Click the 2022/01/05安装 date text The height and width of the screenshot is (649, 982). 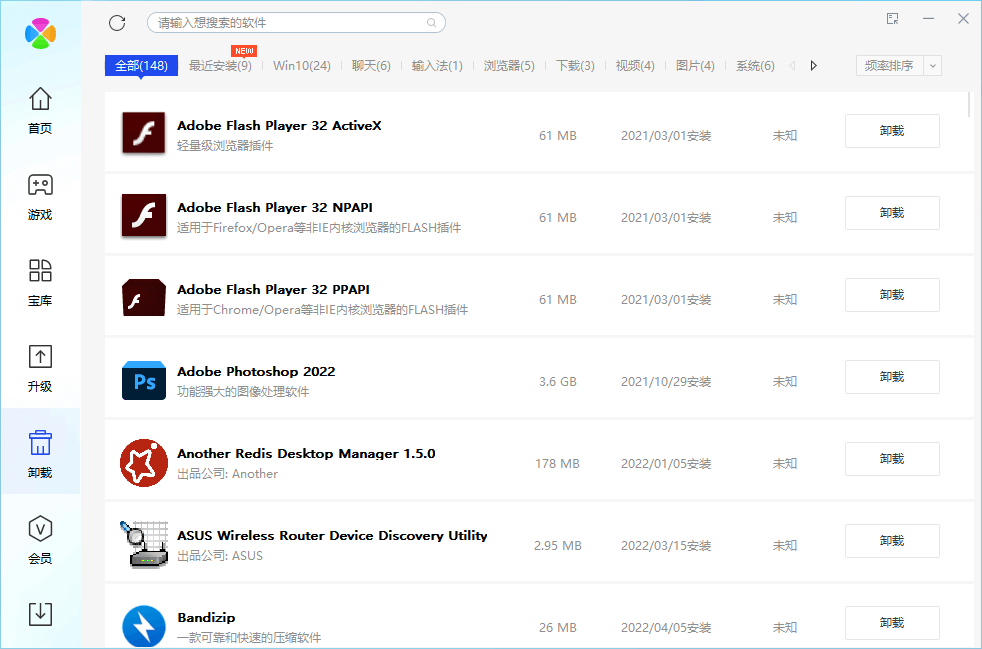pyautogui.click(x=666, y=464)
